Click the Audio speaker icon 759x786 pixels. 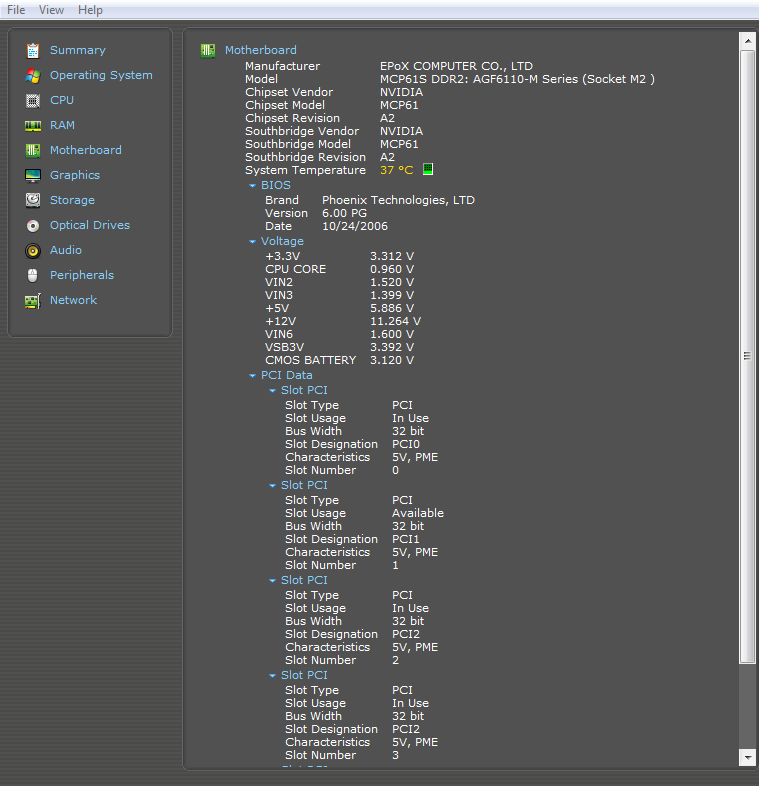point(33,251)
